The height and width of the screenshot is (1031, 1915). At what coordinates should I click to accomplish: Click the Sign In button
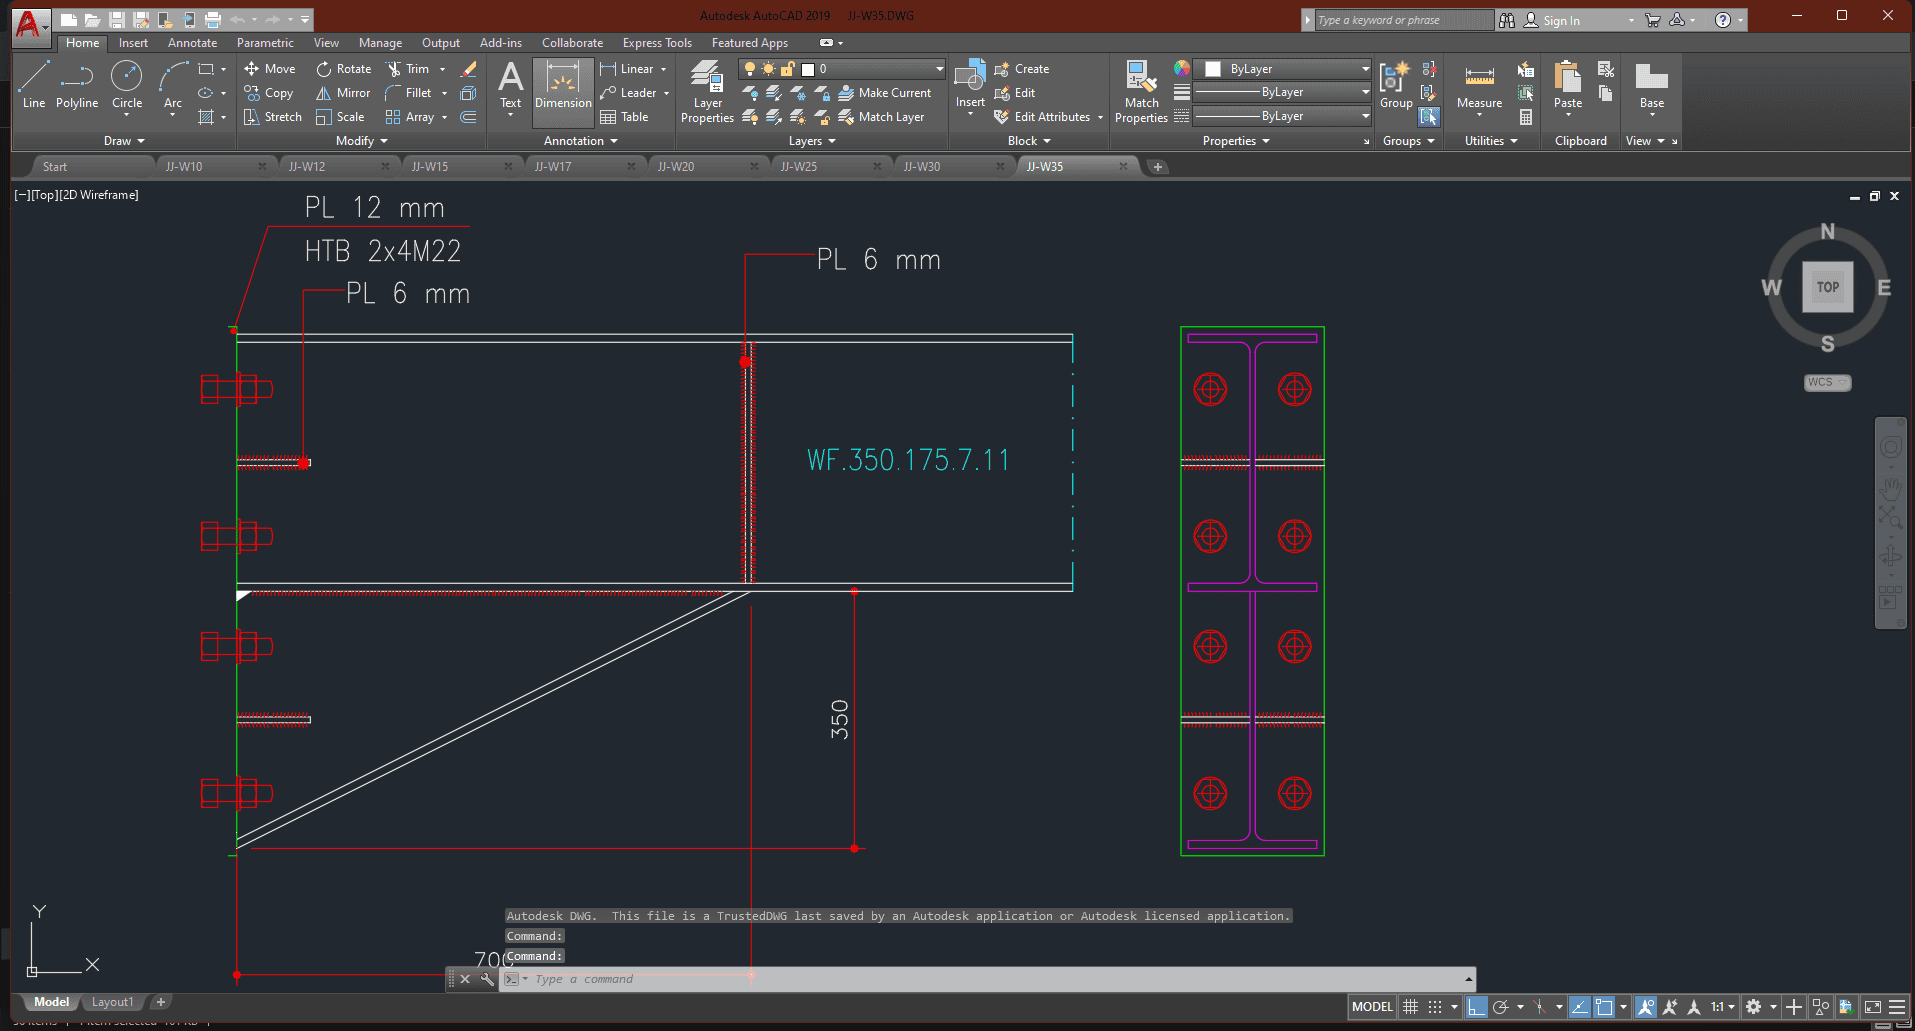pyautogui.click(x=1560, y=20)
